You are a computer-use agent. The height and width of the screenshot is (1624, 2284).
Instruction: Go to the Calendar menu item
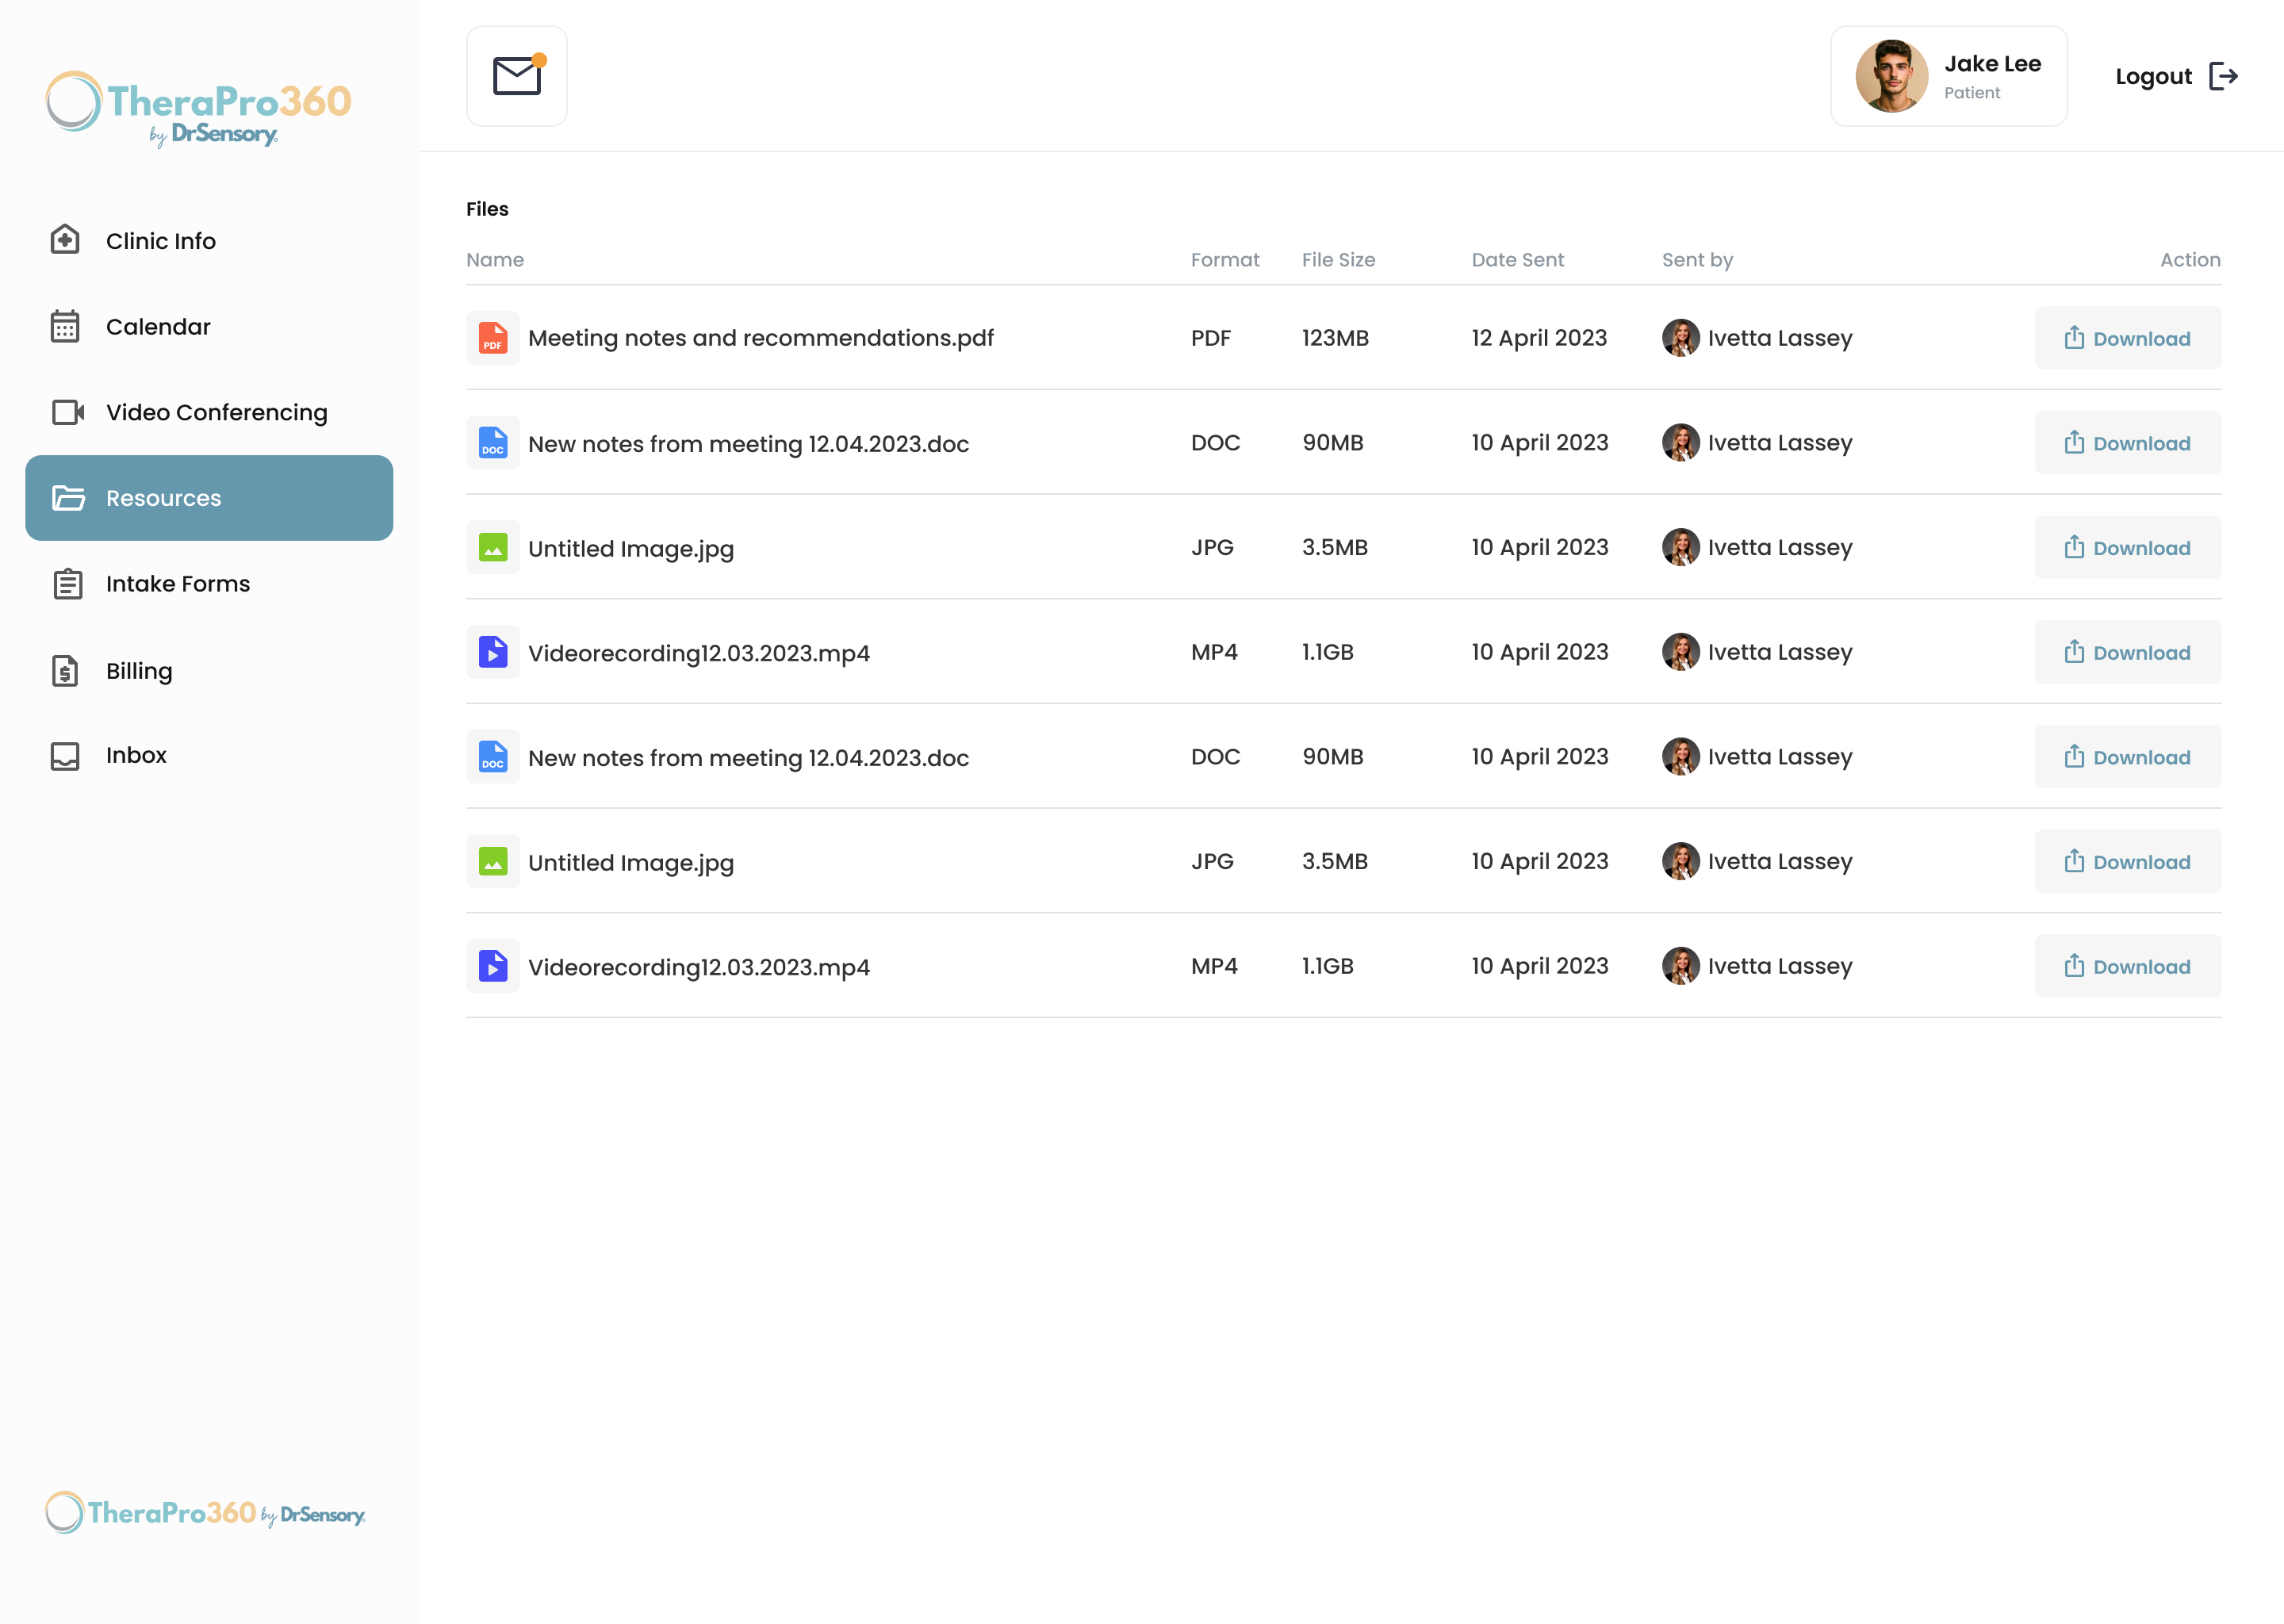tap(209, 327)
